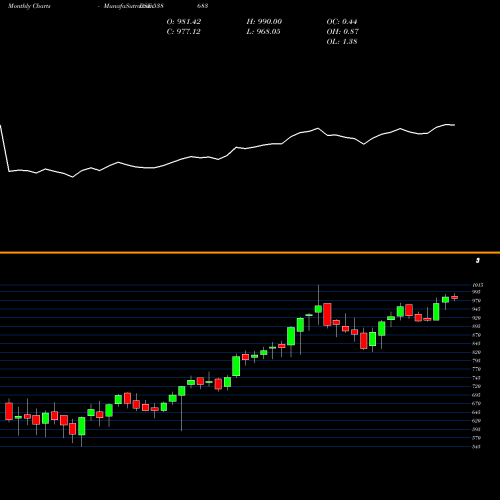Click the "Monthly Charts" title text
Screen dimensions: 500x500
(x=29, y=6)
